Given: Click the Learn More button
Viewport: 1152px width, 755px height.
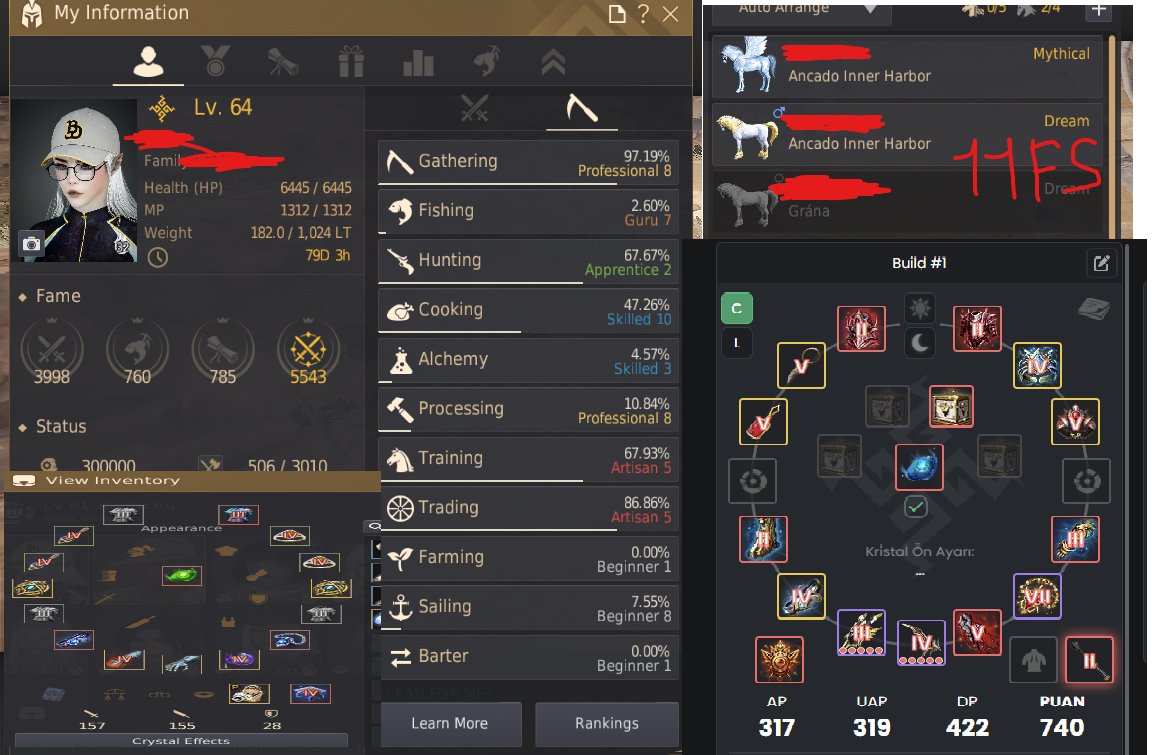Looking at the screenshot, I should (x=450, y=723).
